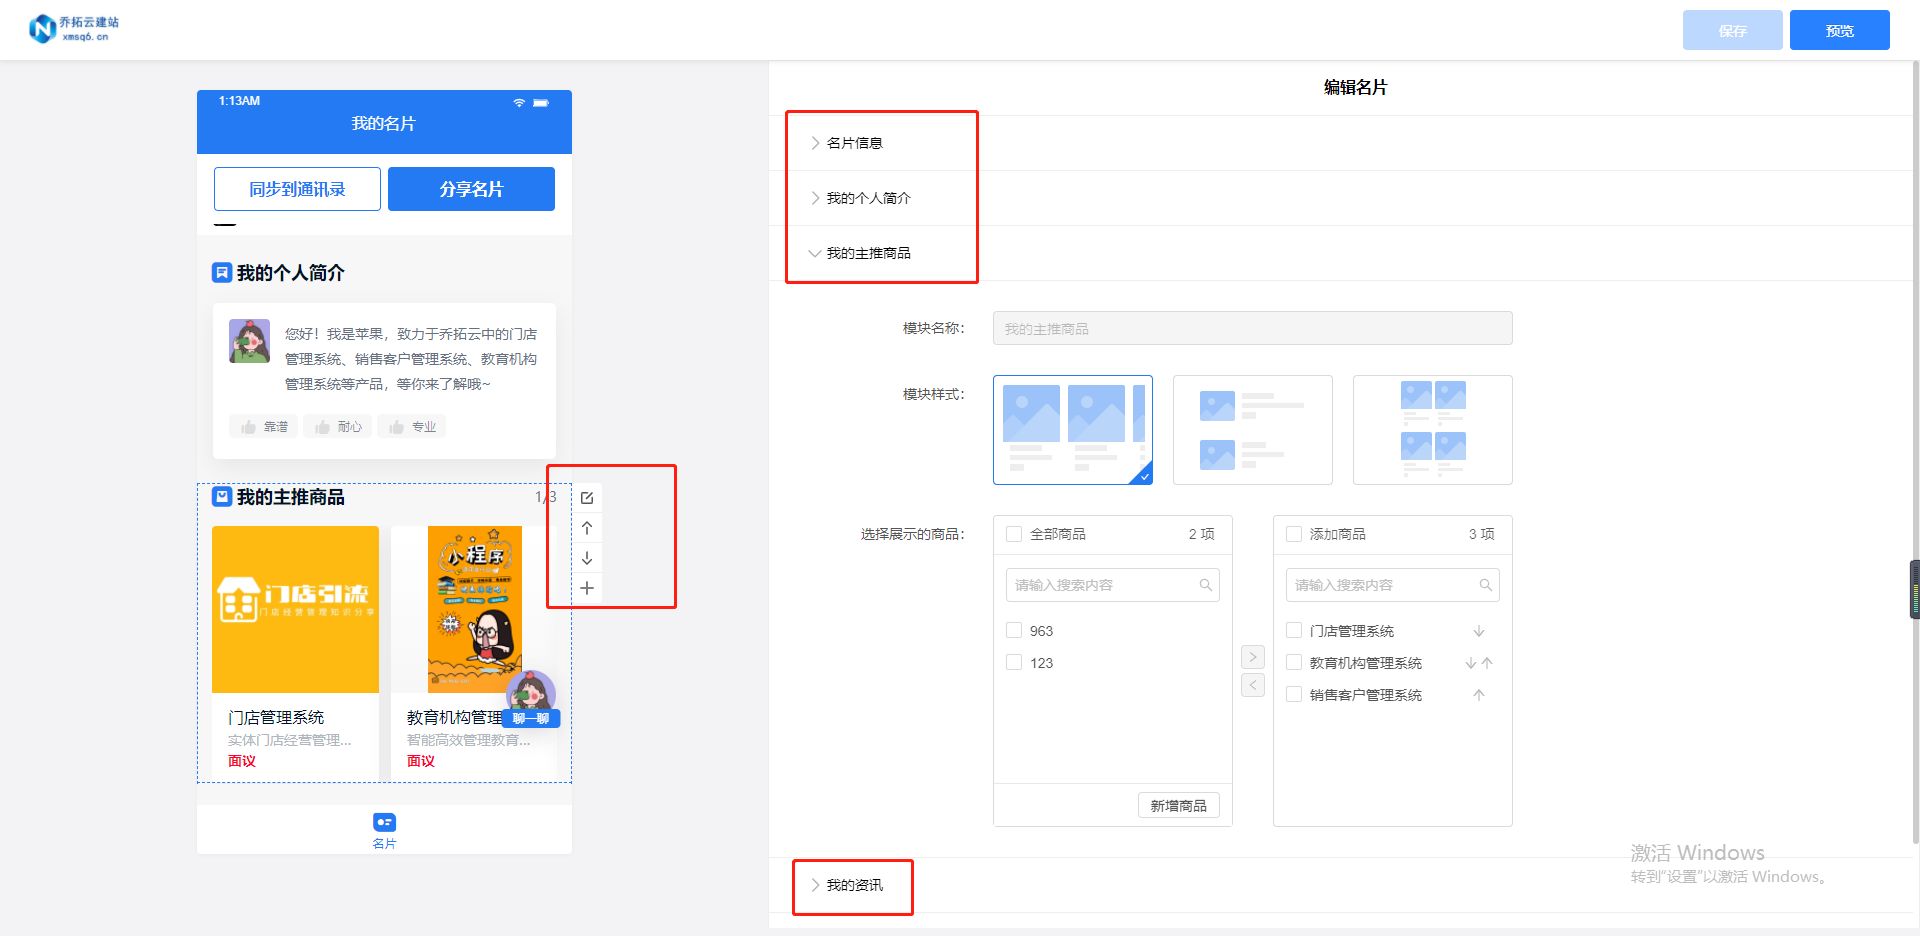
Task: Click 分享名片 button in preview
Action: (x=471, y=189)
